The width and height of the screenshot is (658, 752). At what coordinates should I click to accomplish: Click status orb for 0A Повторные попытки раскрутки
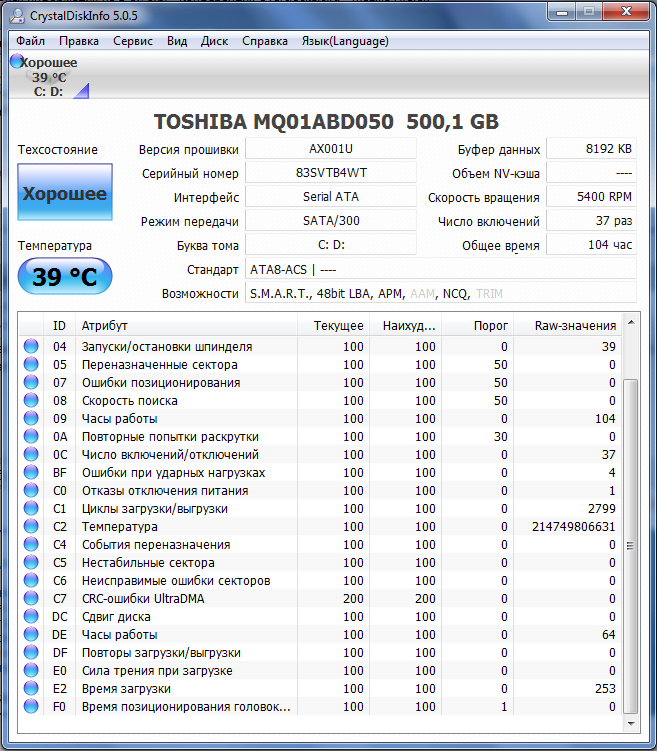click(31, 436)
